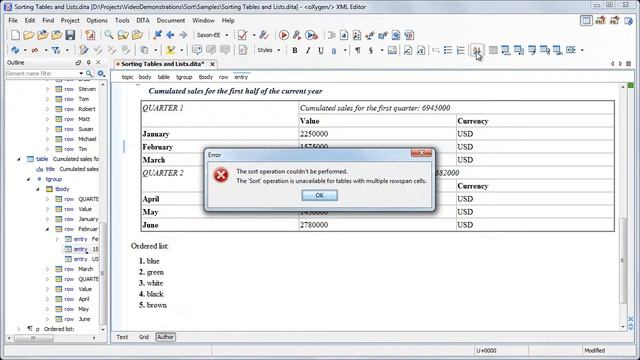Click the editor vertical scrollbar

pyautogui.click(x=622, y=260)
